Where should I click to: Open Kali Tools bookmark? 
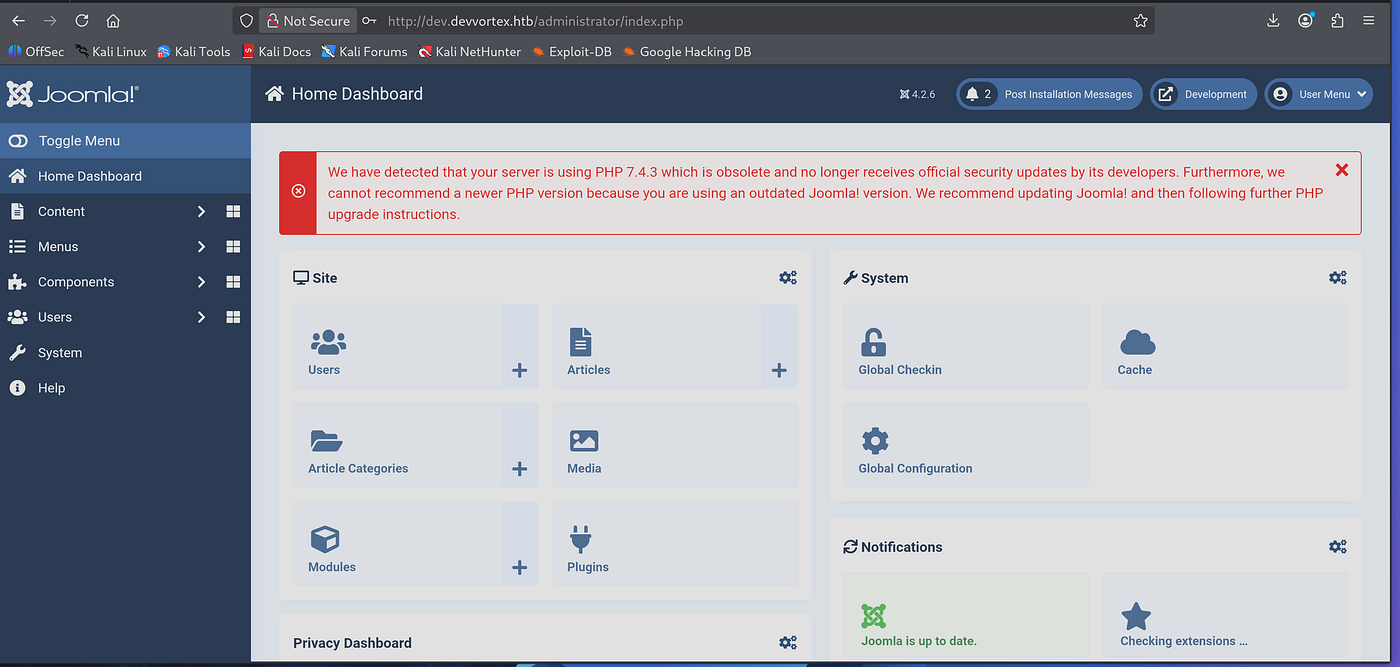tap(194, 51)
